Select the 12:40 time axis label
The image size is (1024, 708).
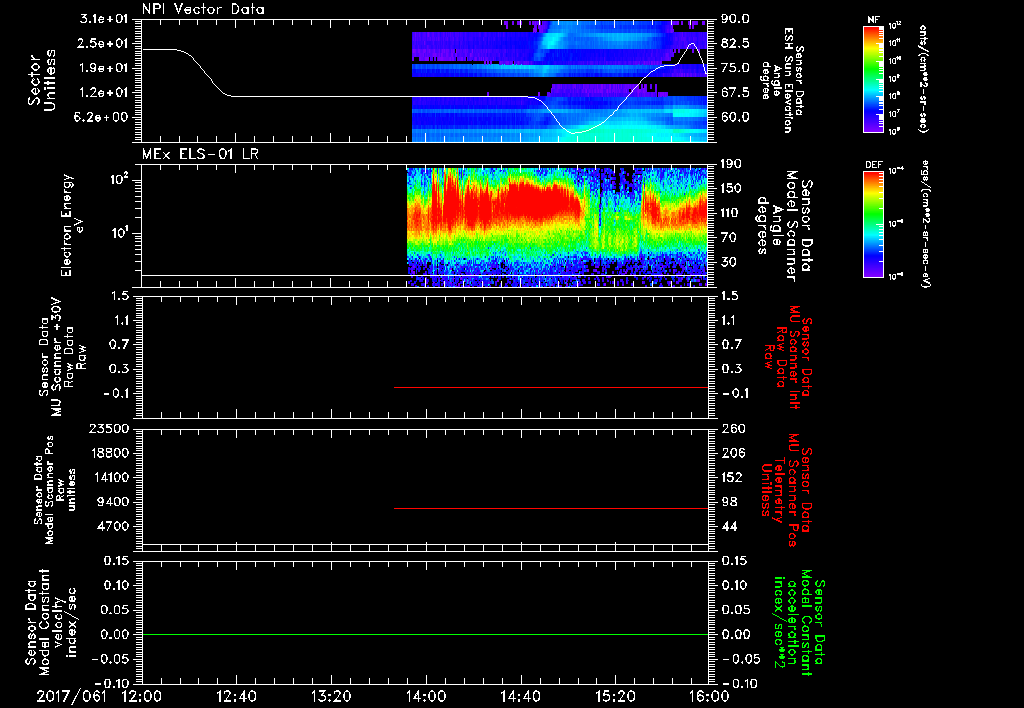coord(236,696)
